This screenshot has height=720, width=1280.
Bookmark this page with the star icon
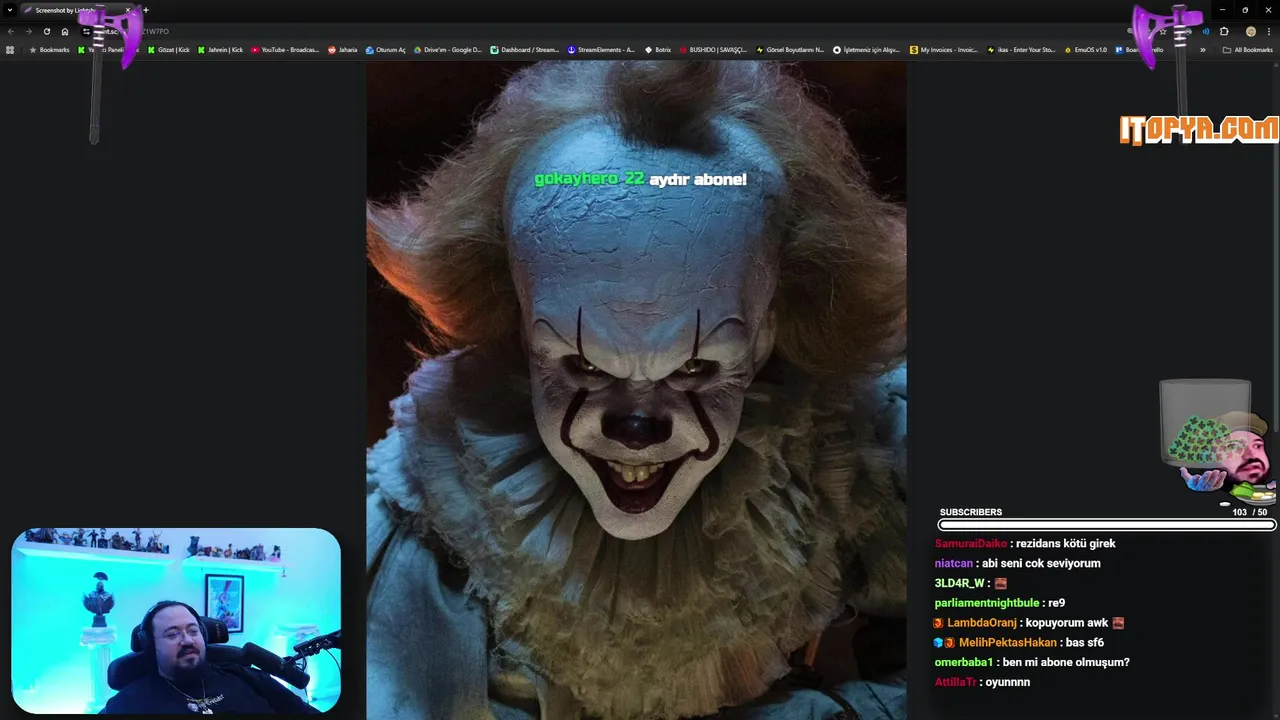(1162, 31)
